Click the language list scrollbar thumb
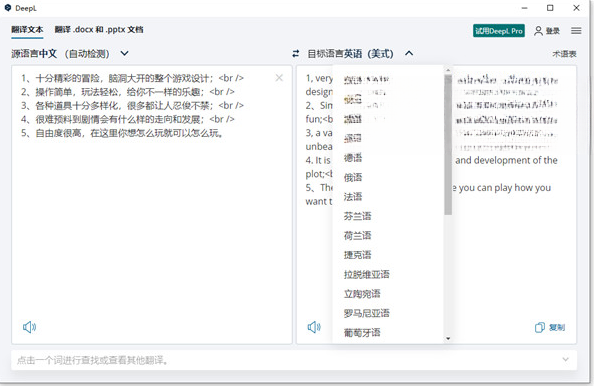Screen dimensions: 594x386 pyautogui.click(x=448, y=145)
